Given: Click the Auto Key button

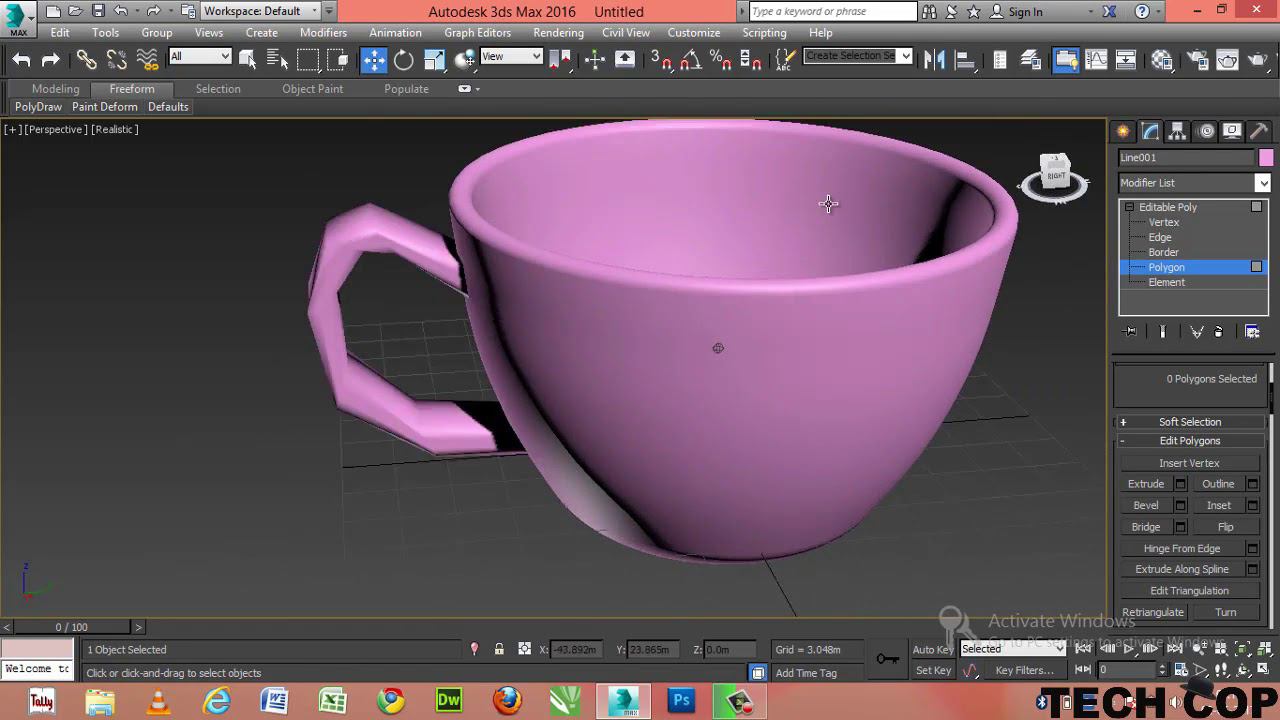Looking at the screenshot, I should click(x=932, y=650).
